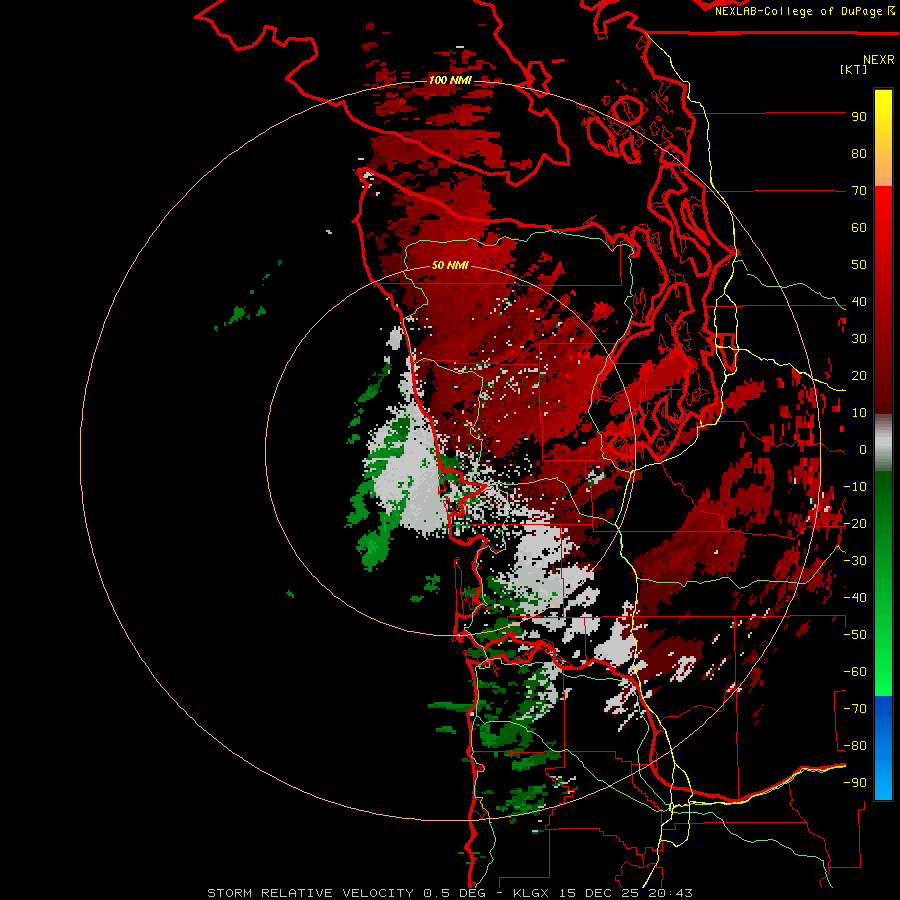Pick the 10 knot value on scale
Image resolution: width=900 pixels, height=900 pixels.
click(859, 413)
